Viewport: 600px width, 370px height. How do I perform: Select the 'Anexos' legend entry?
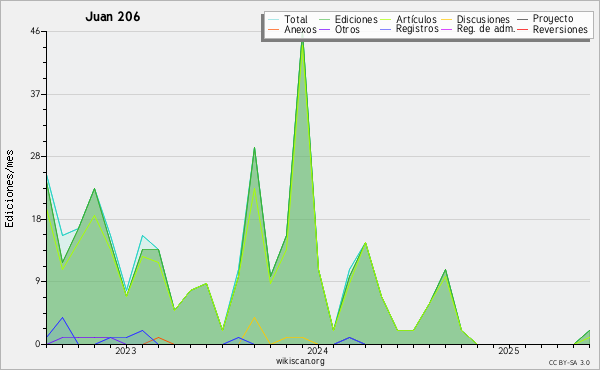tap(300, 29)
